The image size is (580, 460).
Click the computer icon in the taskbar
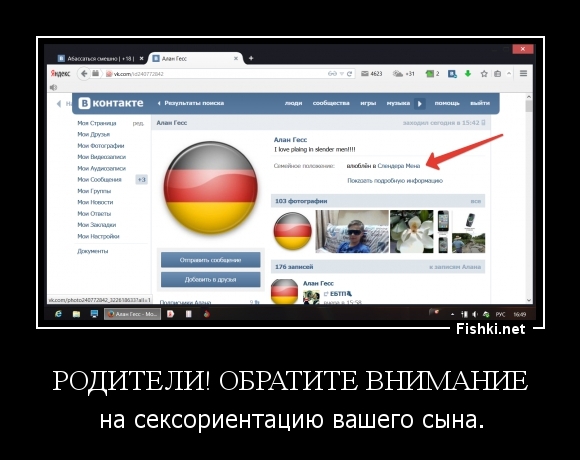coord(94,314)
